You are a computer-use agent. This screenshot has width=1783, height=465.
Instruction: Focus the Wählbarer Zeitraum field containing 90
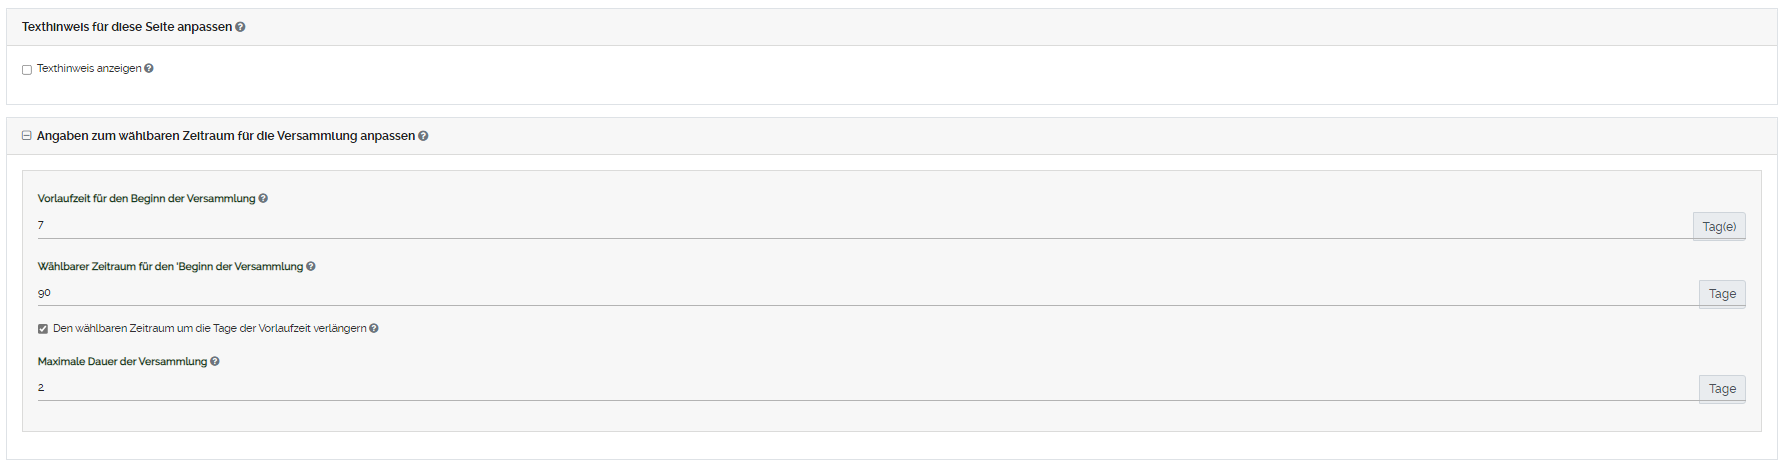(x=860, y=293)
